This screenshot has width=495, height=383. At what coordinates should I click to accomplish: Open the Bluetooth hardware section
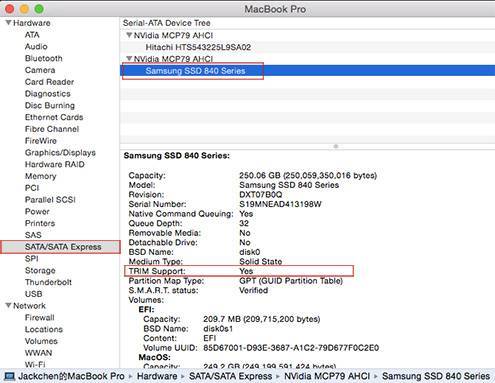click(43, 58)
